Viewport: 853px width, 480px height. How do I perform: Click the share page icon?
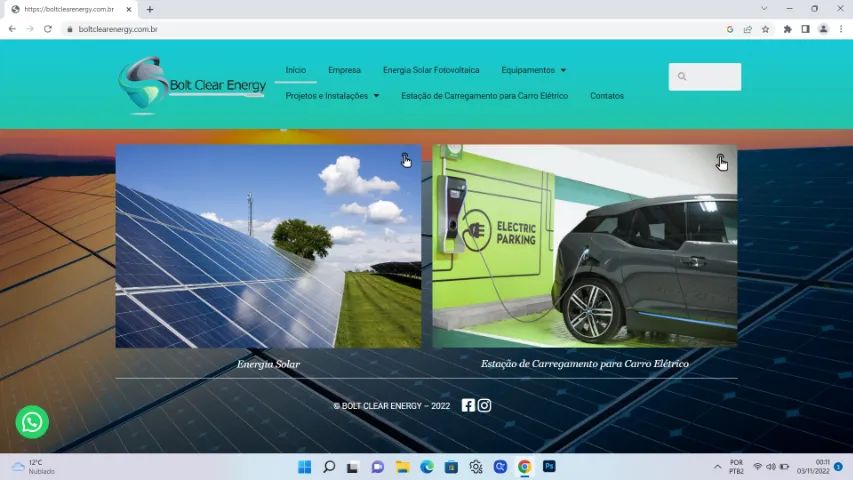[x=747, y=29]
